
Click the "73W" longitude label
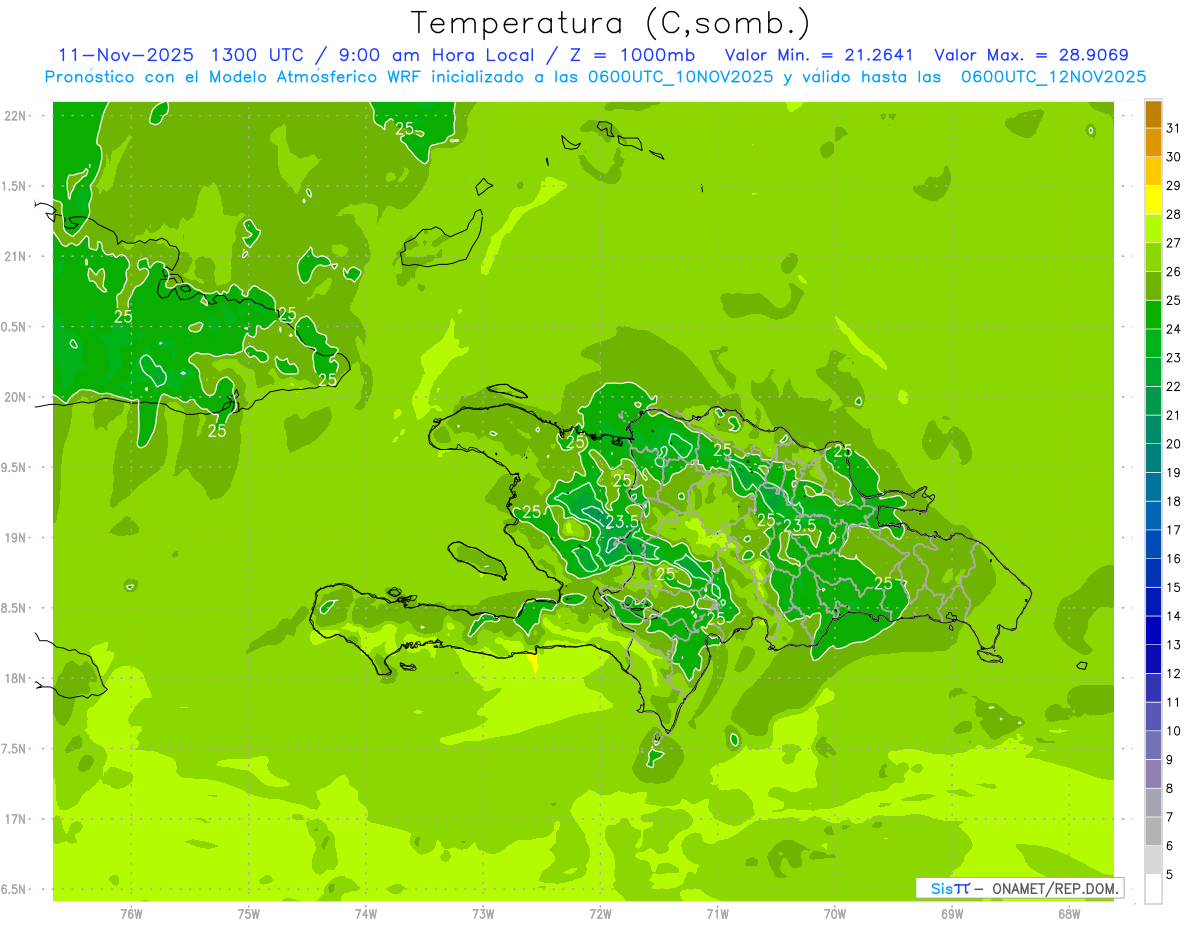click(483, 913)
